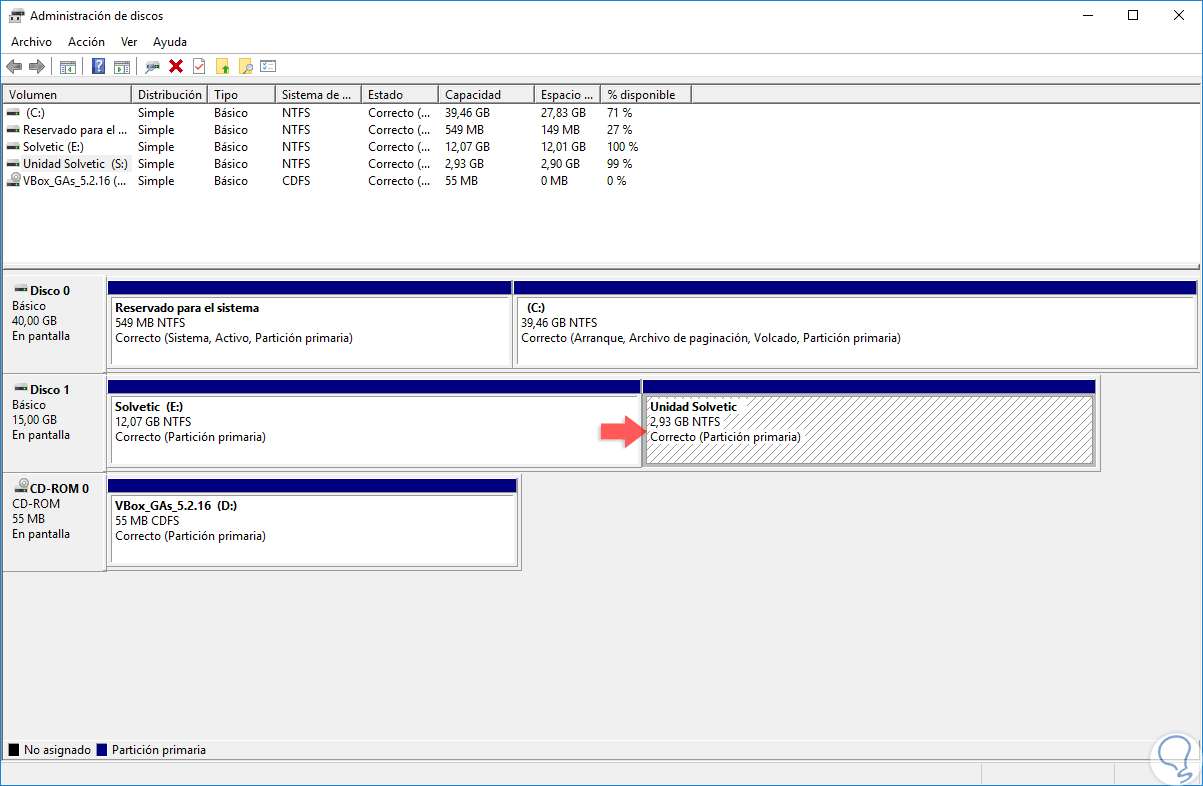Select the Unidad Solvetic 2,93 GB partition
The width and height of the screenshot is (1203, 786).
(869, 423)
